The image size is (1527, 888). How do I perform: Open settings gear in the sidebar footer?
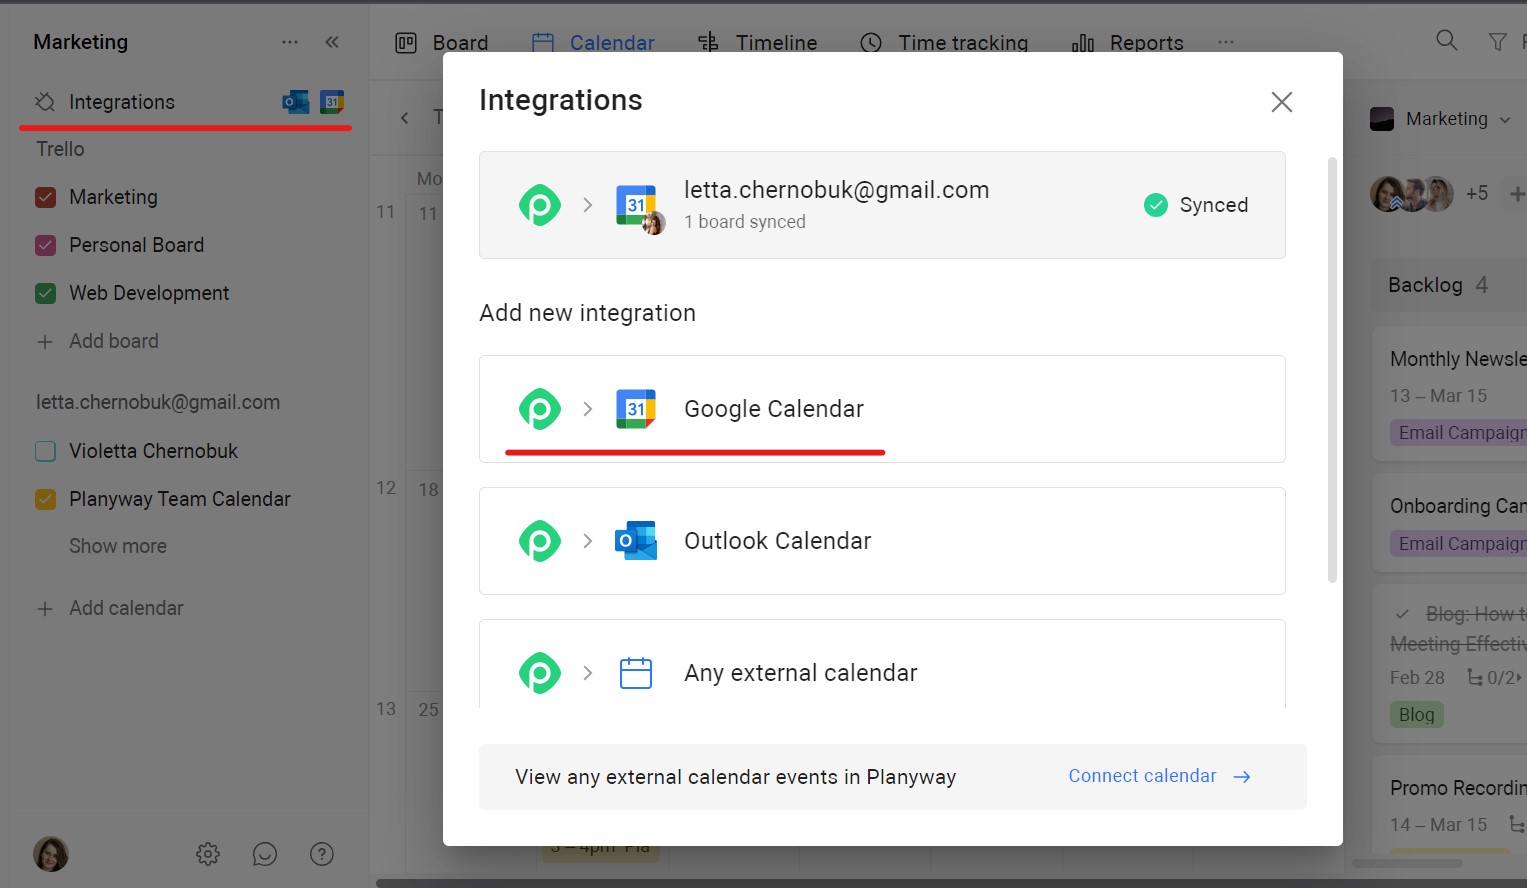[208, 854]
